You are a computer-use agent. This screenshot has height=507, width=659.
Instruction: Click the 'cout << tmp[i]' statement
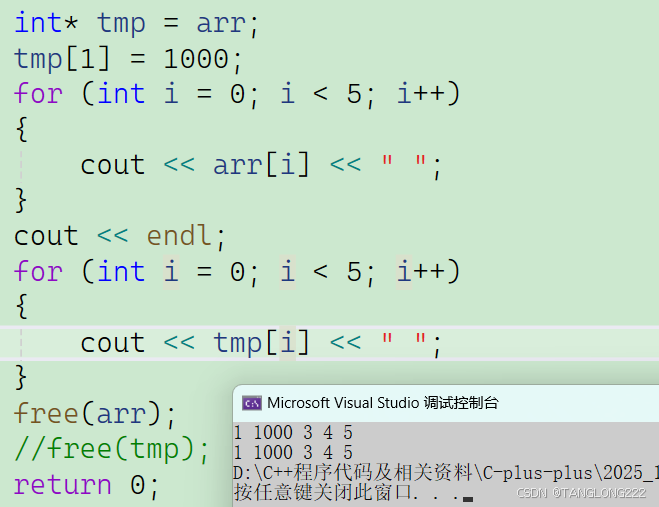261,343
